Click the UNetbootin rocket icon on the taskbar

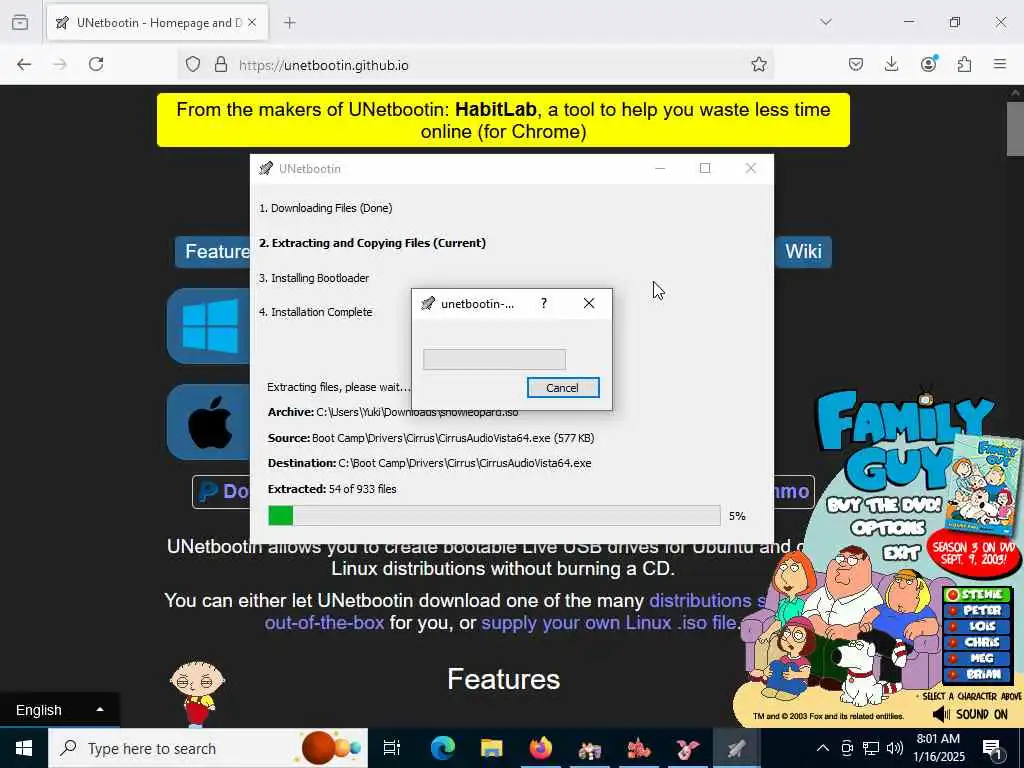tap(736, 748)
